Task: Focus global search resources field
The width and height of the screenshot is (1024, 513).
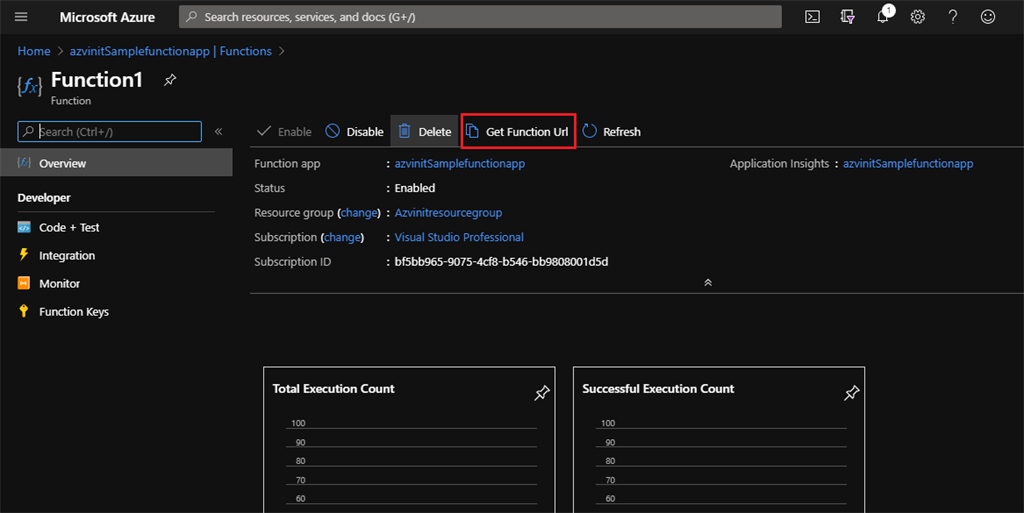Action: coord(480,17)
